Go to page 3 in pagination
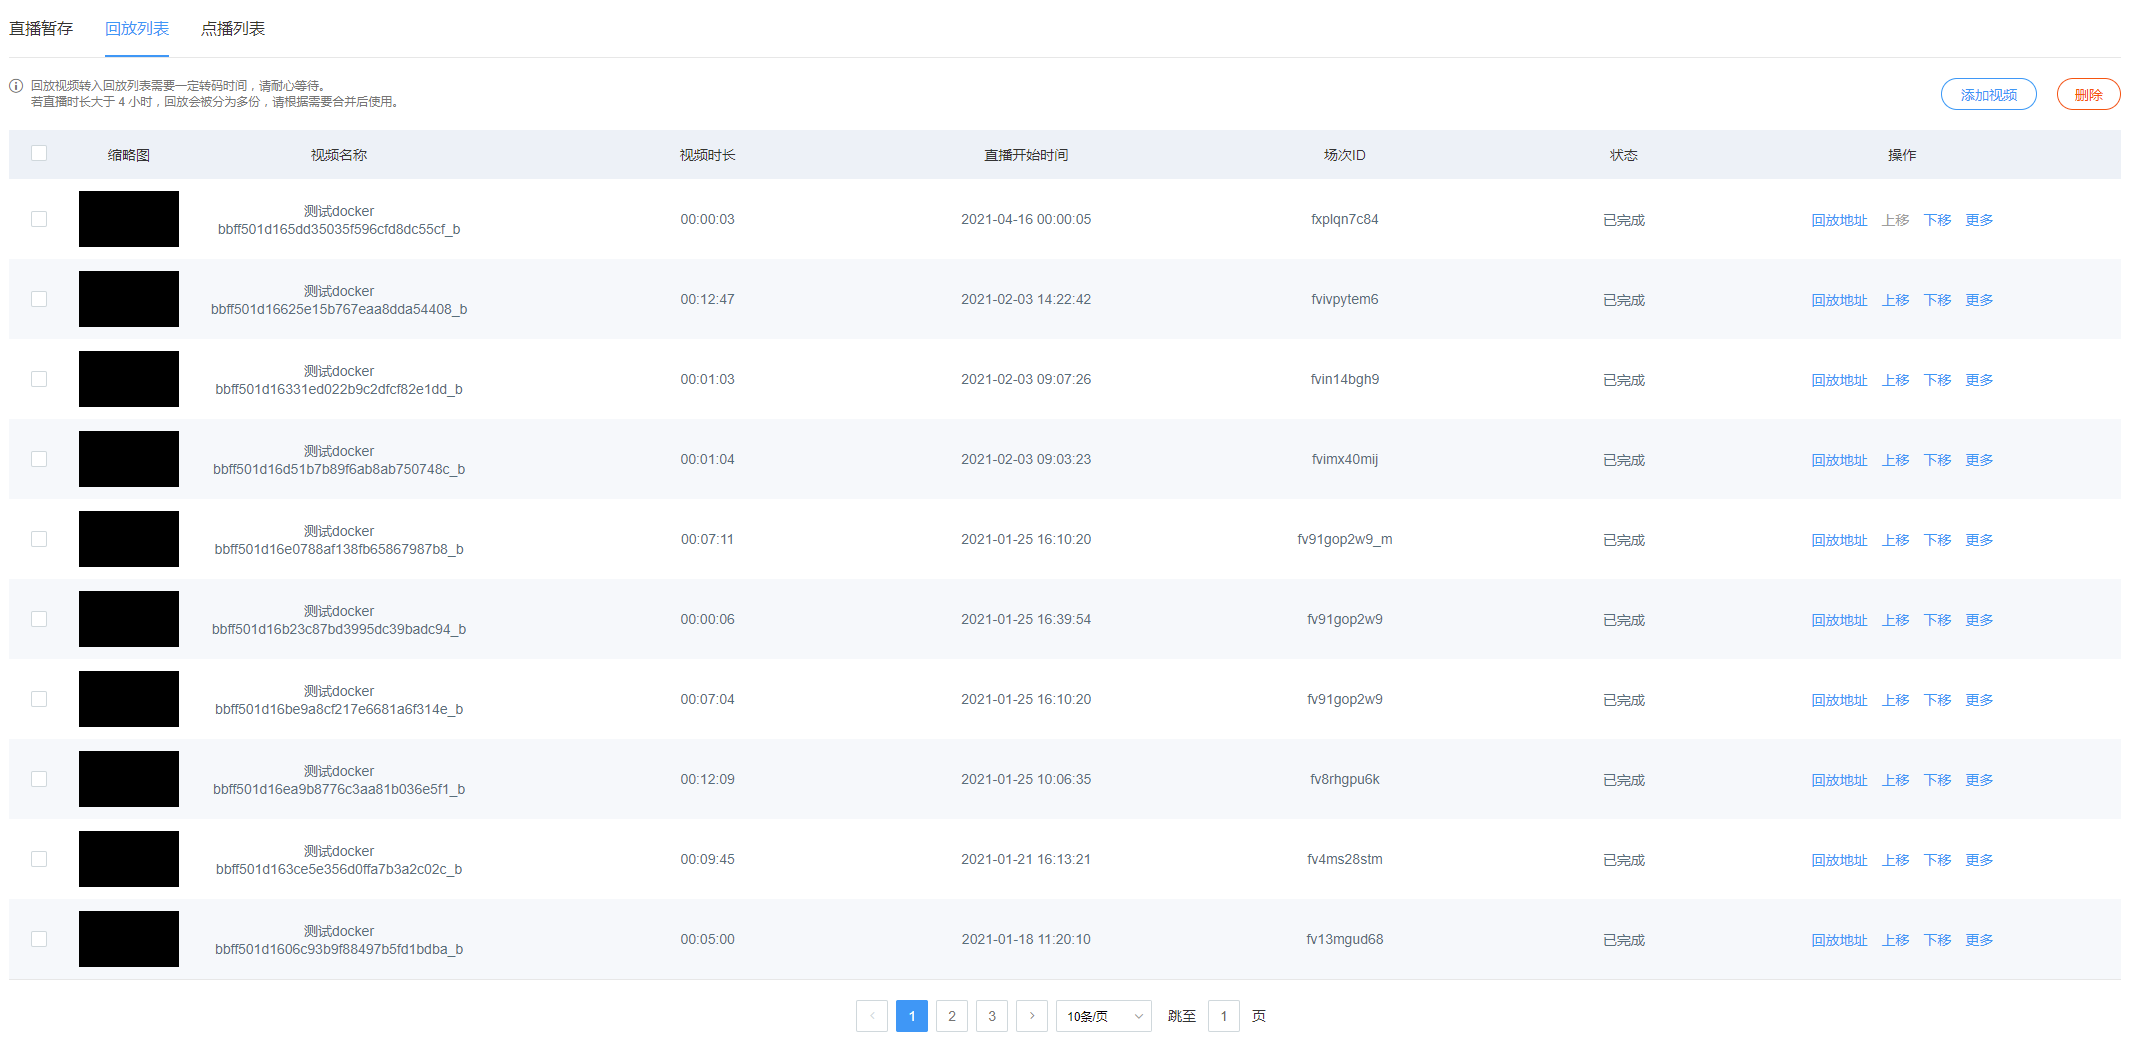The image size is (2130, 1053). pos(992,1016)
